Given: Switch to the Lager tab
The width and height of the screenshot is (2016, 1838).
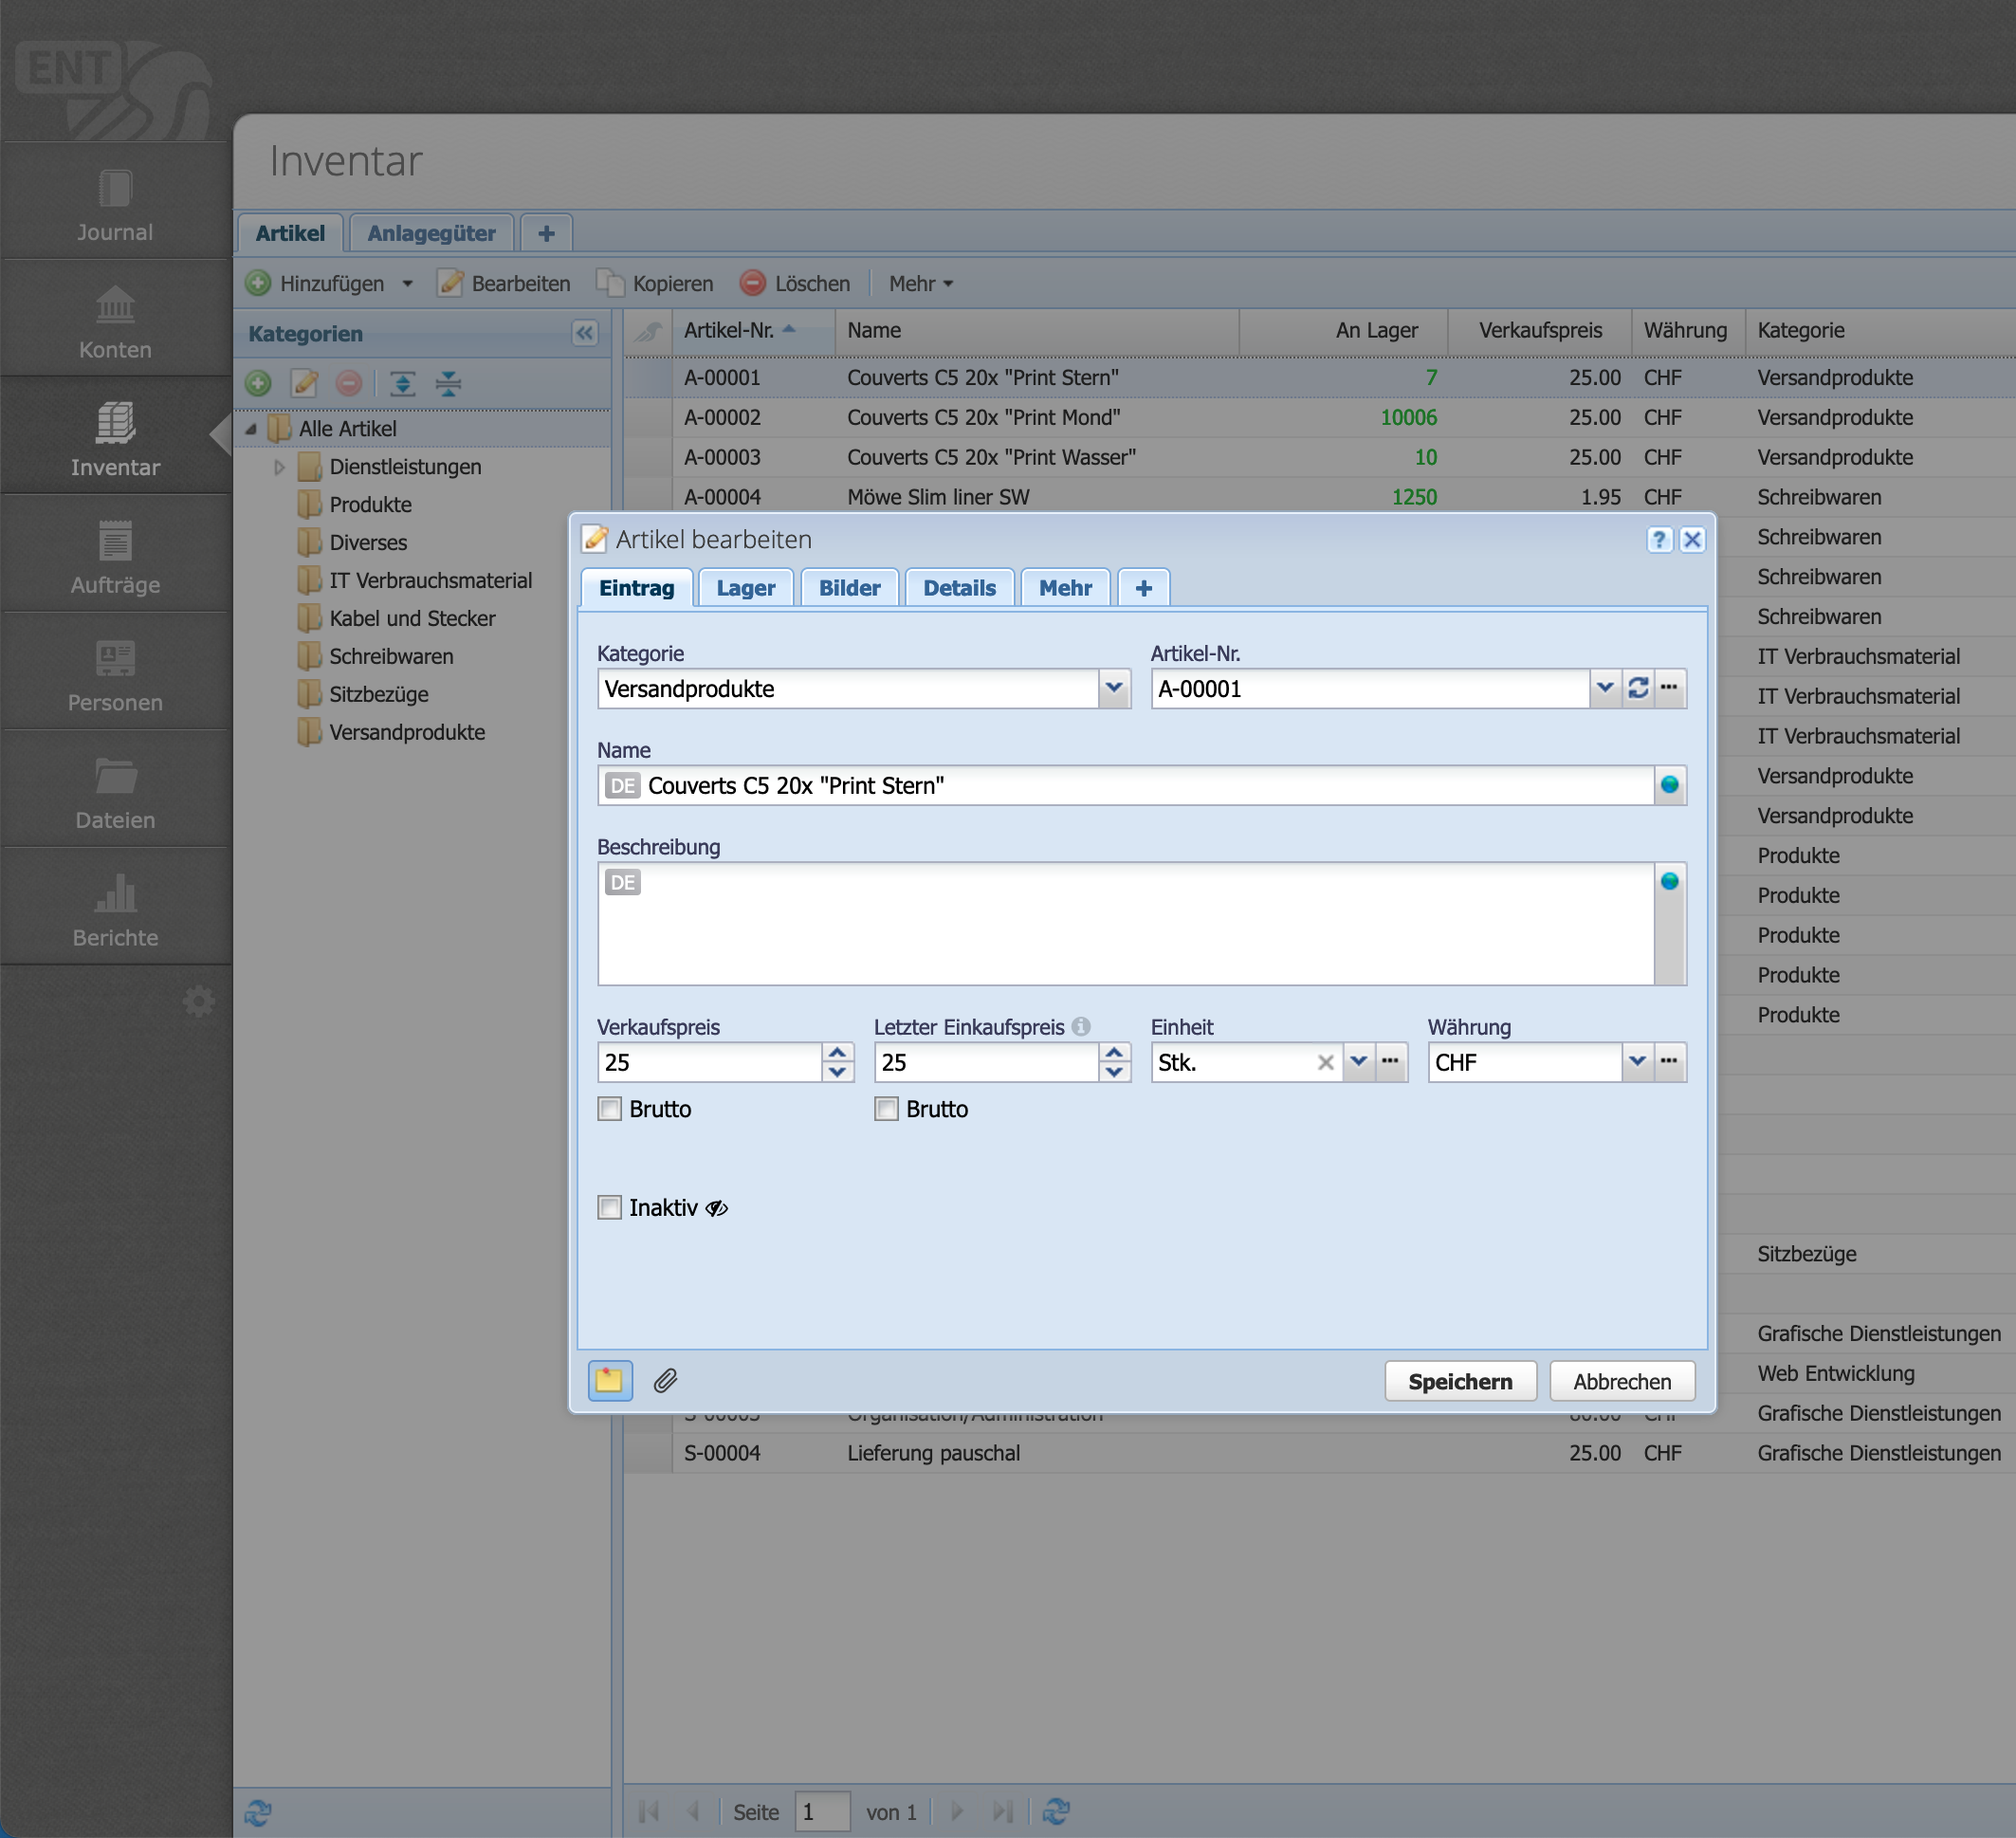Looking at the screenshot, I should [745, 588].
